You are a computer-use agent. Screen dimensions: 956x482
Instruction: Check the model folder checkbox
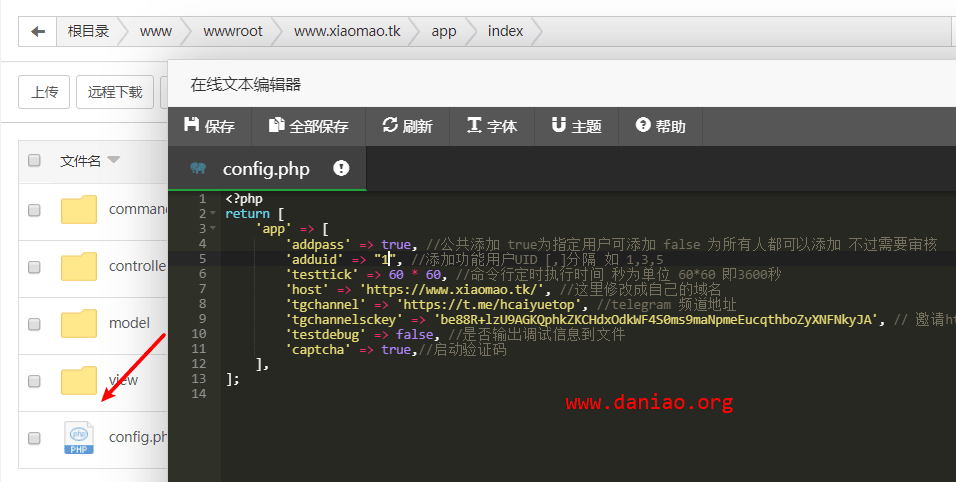tap(34, 324)
